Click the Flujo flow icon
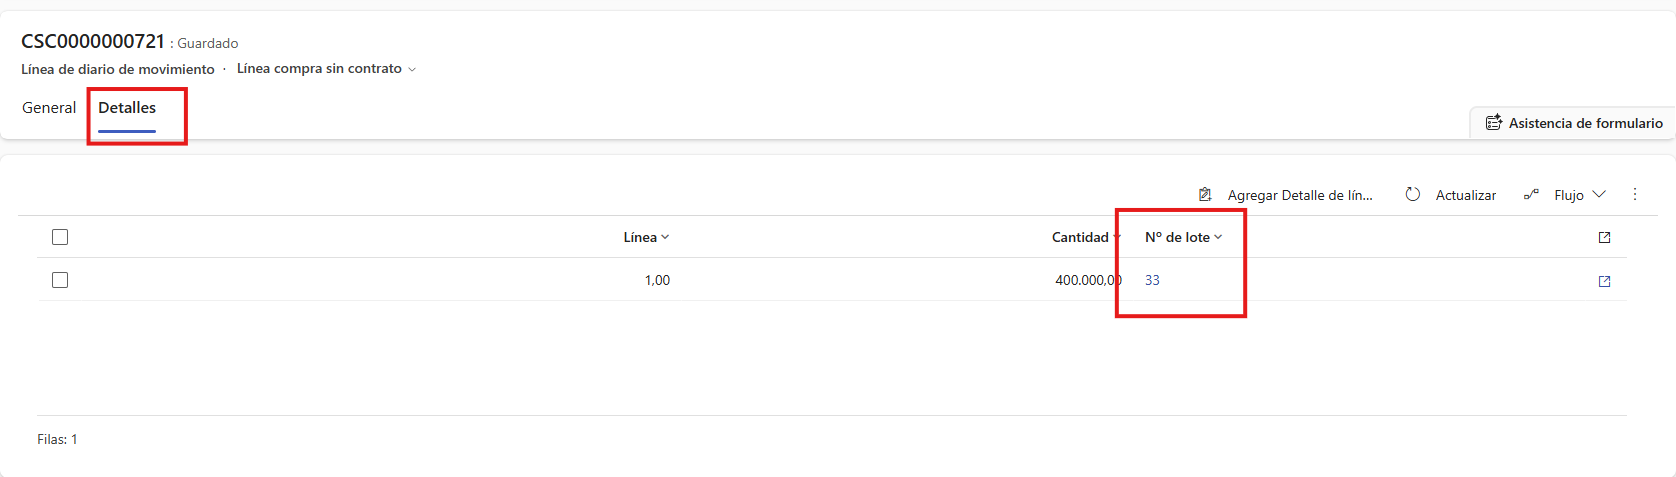Image resolution: width=1676 pixels, height=477 pixels. [1531, 195]
